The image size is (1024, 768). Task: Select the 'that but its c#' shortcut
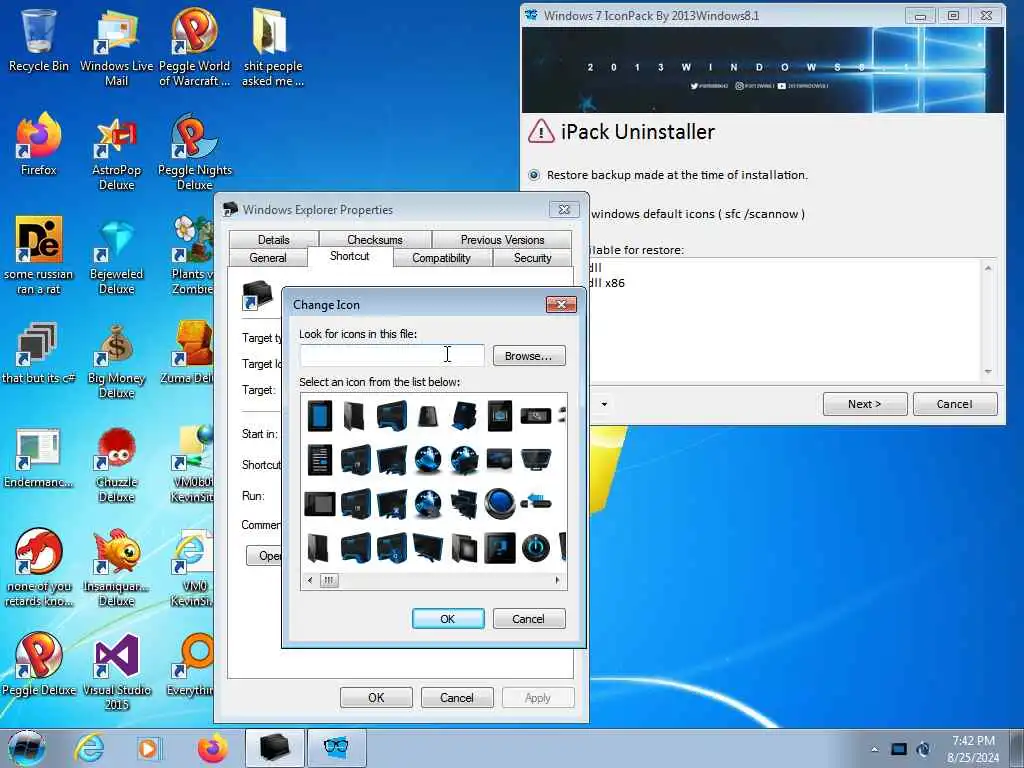39,353
